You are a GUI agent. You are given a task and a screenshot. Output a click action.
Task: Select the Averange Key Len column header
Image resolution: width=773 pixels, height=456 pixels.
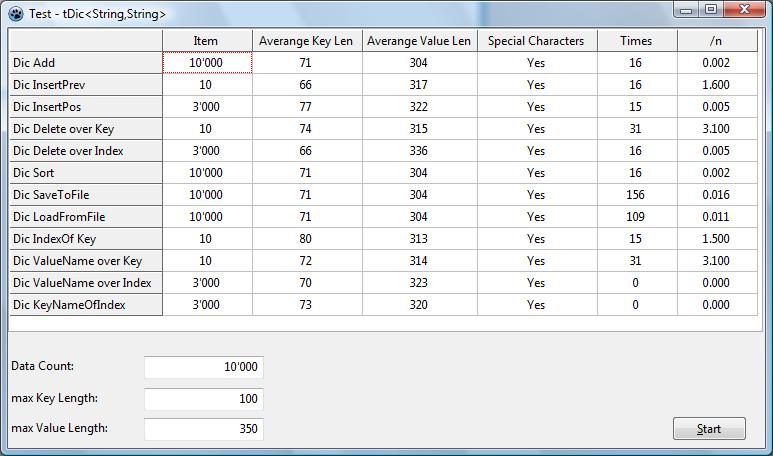tap(305, 41)
